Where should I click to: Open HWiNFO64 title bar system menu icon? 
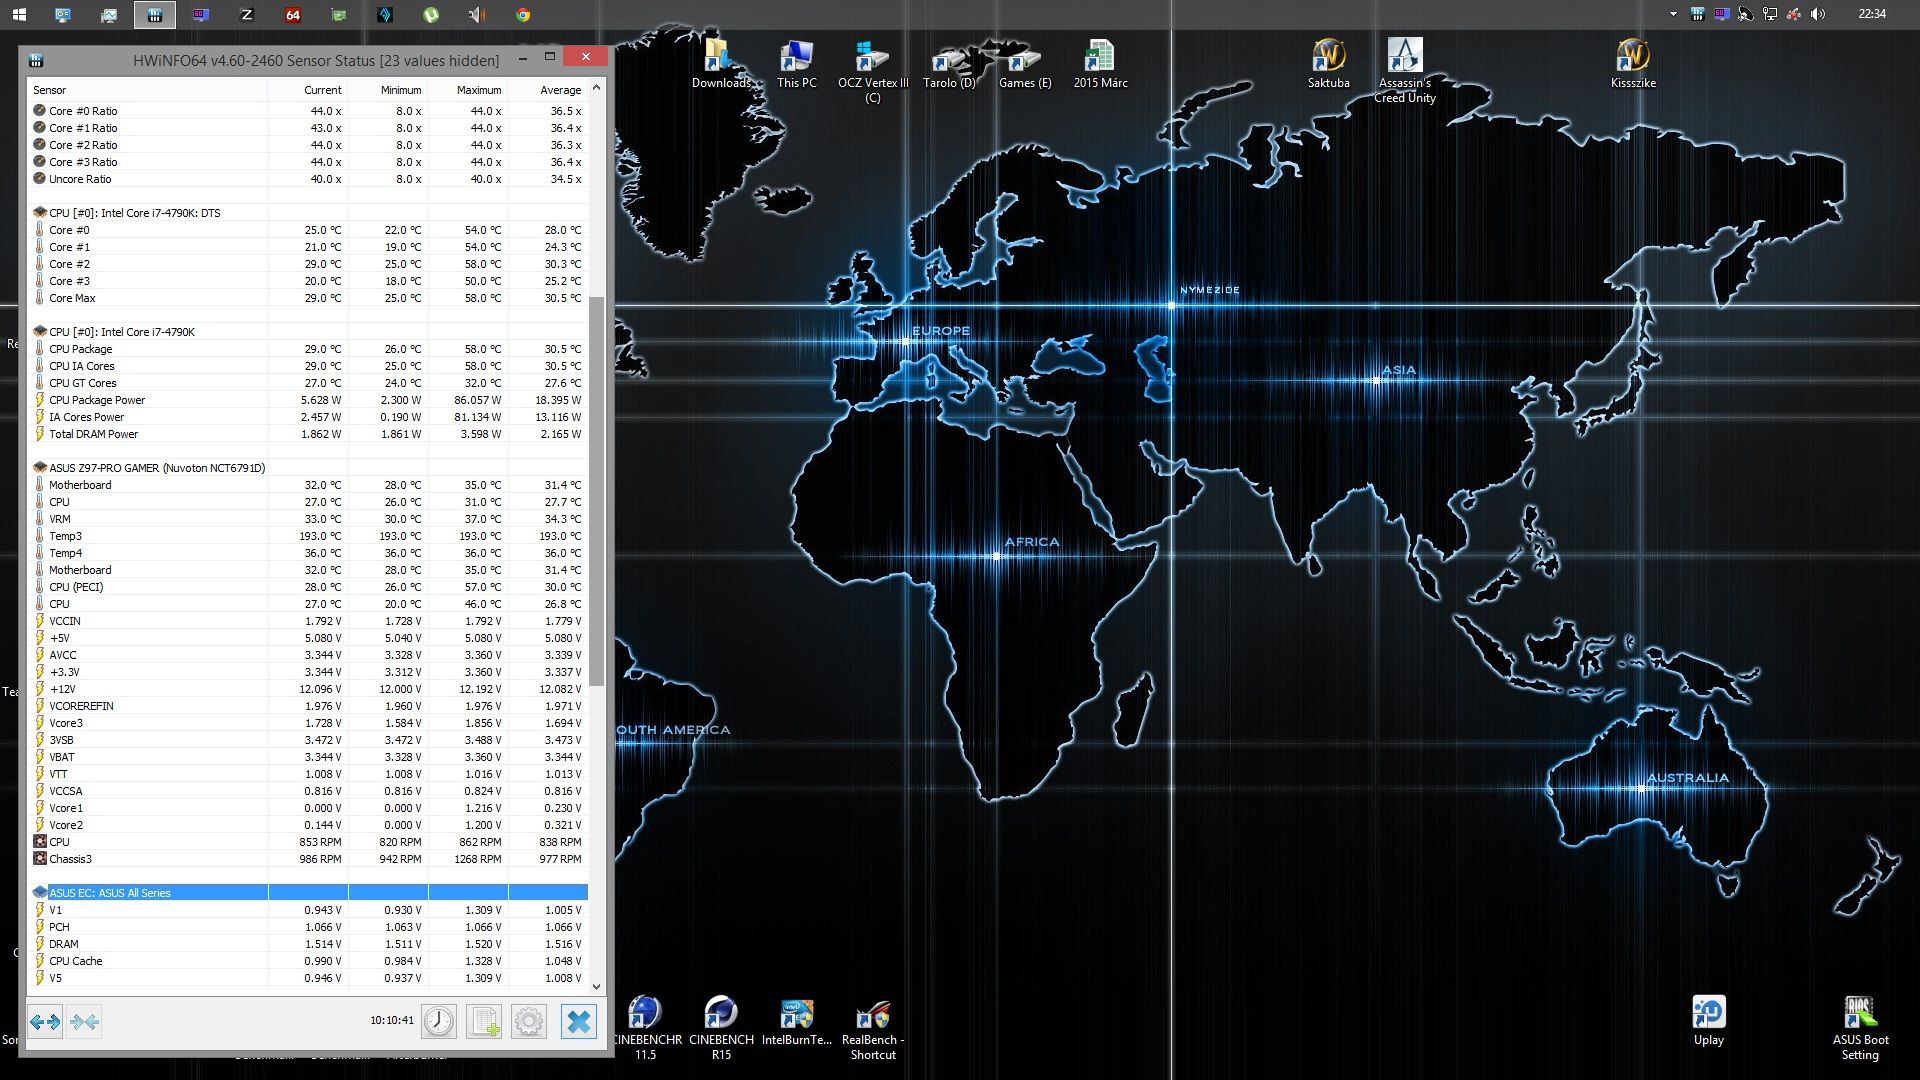36,60
